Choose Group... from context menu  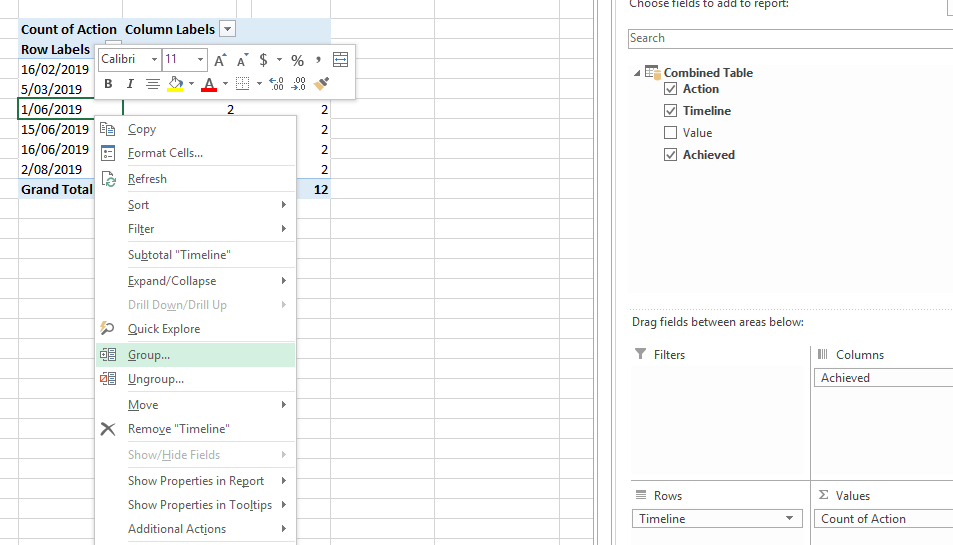click(196, 355)
